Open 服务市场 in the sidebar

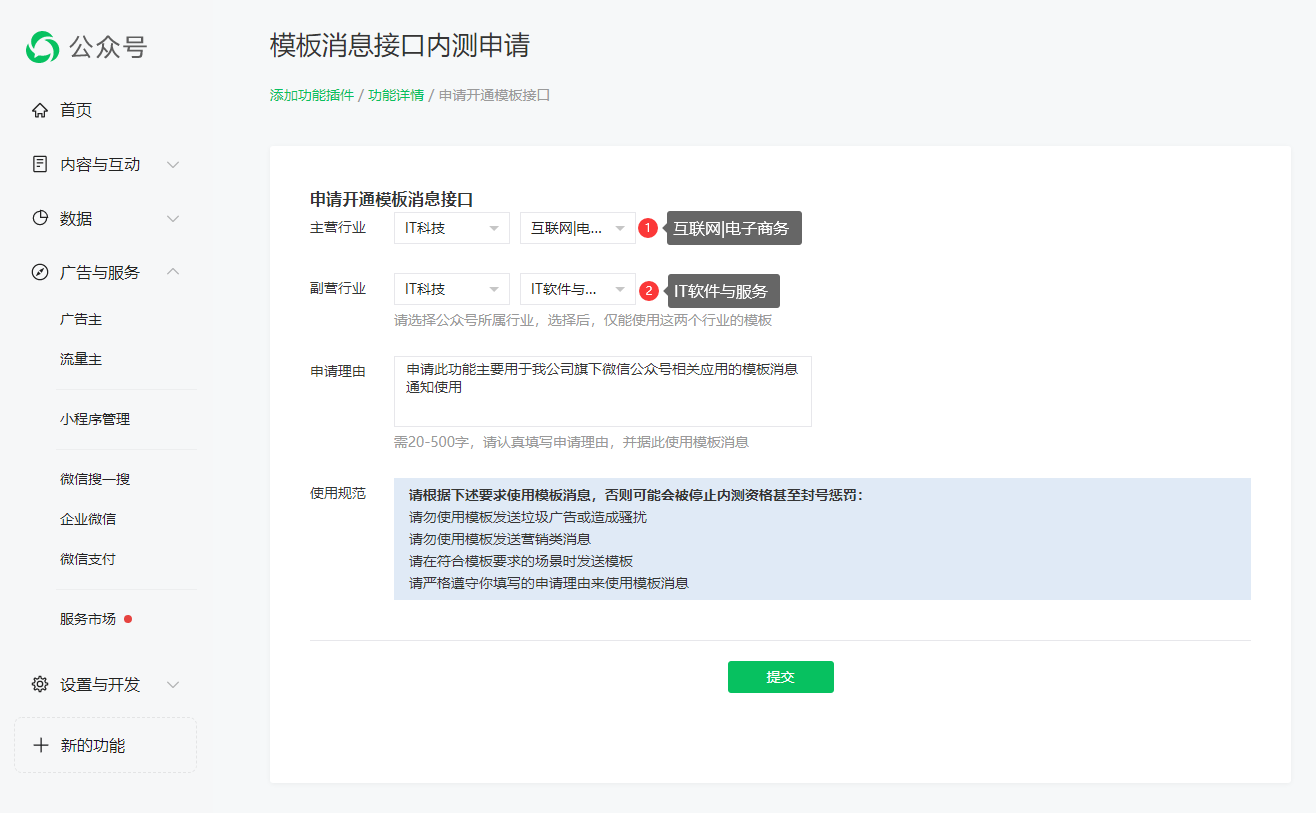coord(88,619)
